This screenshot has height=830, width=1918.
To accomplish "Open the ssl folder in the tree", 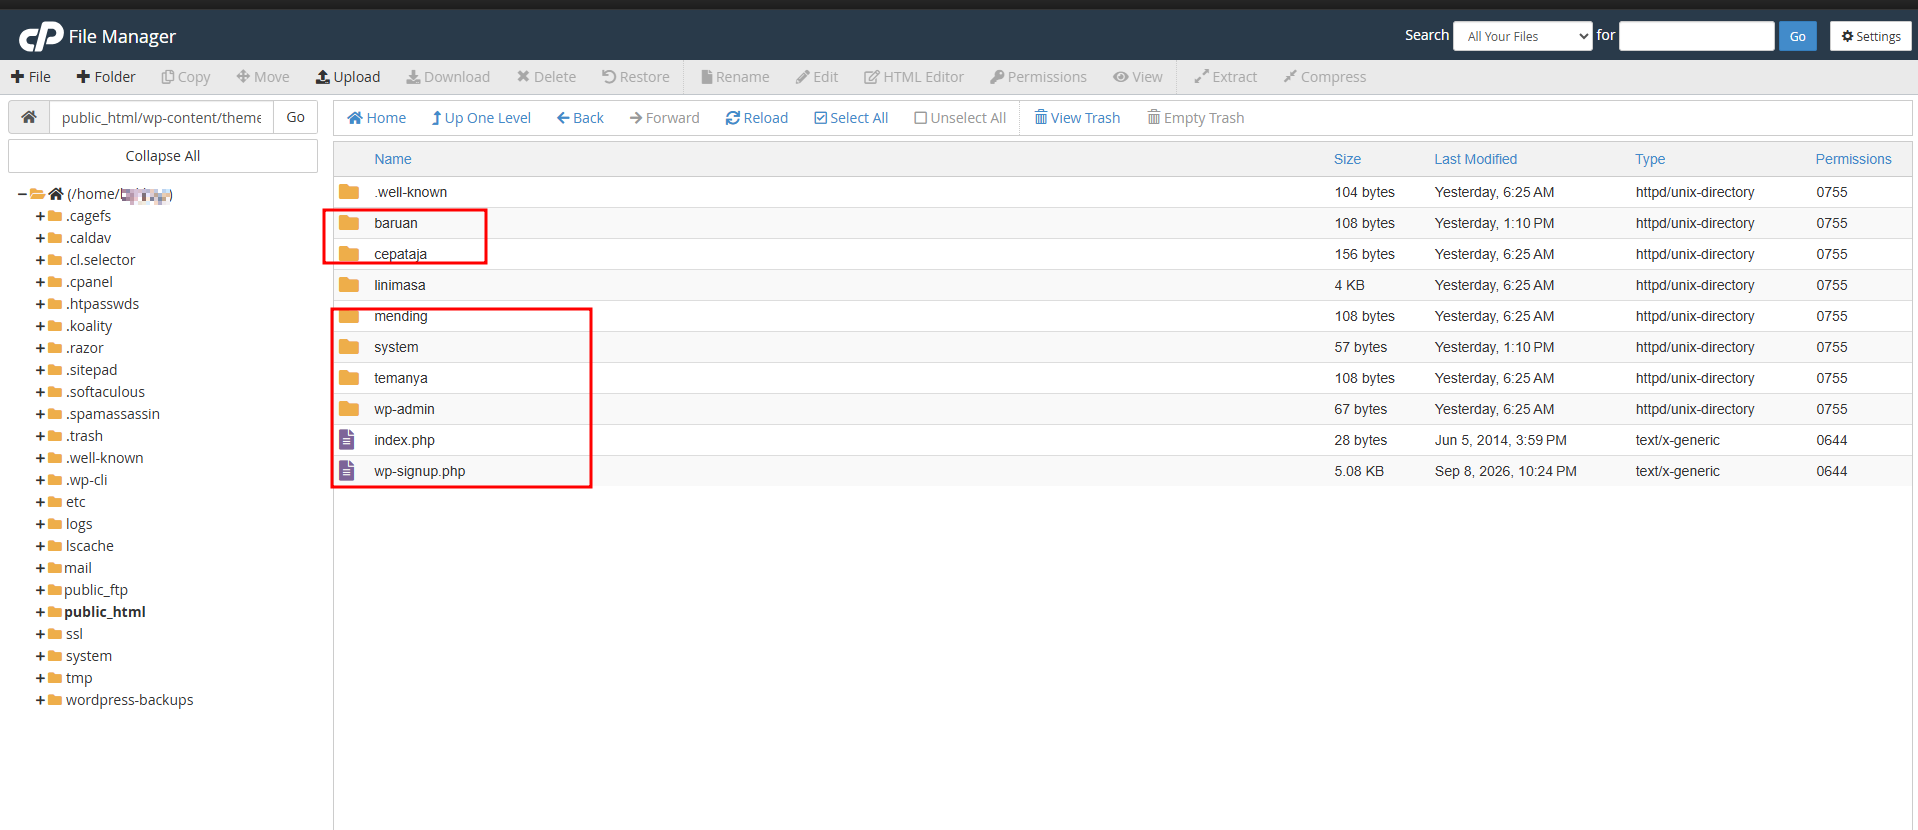I will coord(74,634).
